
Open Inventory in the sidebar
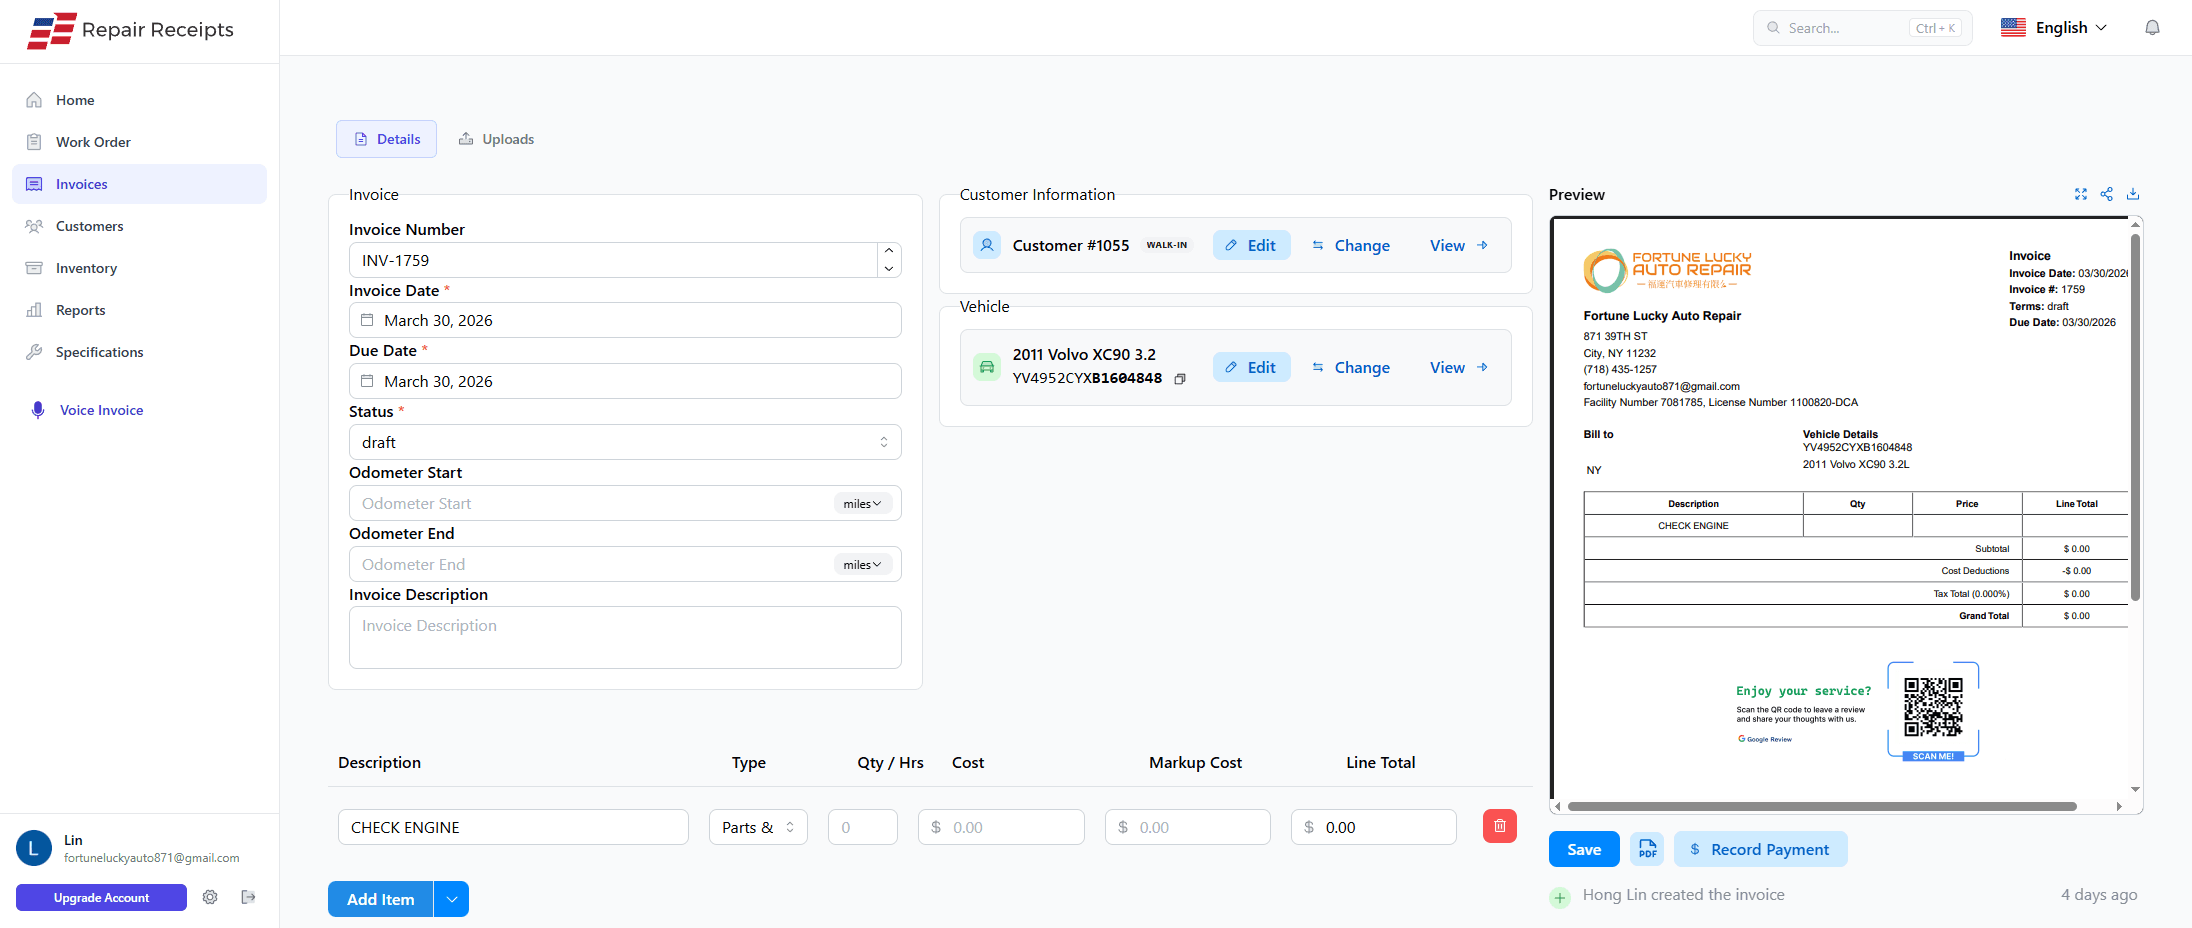pos(86,268)
